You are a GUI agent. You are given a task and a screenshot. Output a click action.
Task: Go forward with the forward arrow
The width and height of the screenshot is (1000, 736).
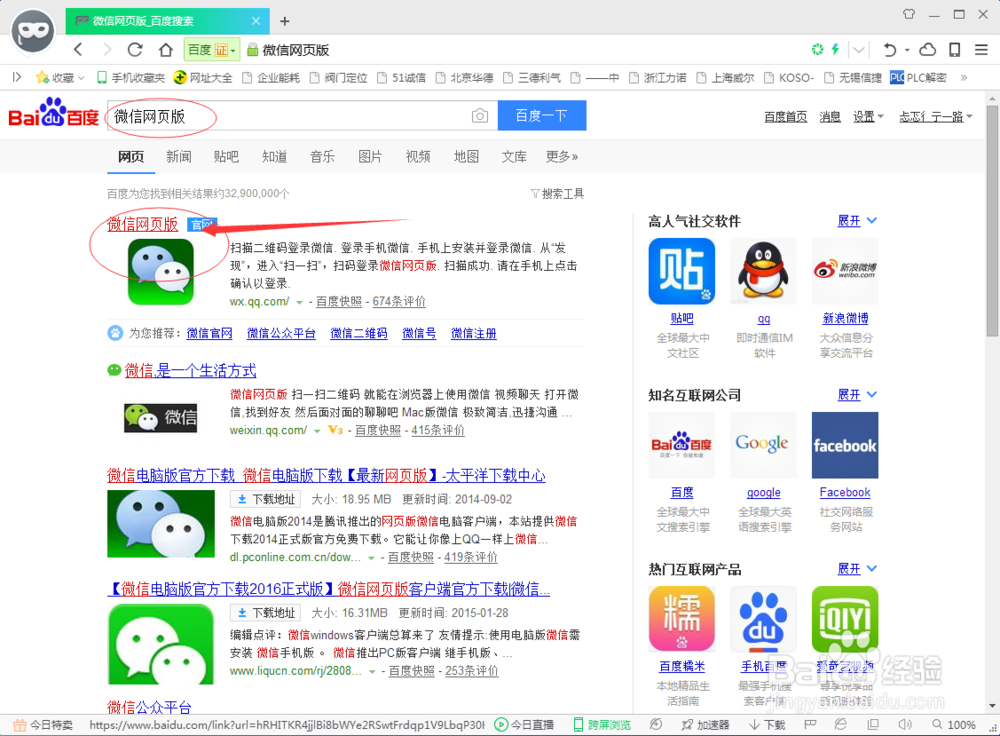pyautogui.click(x=107, y=50)
